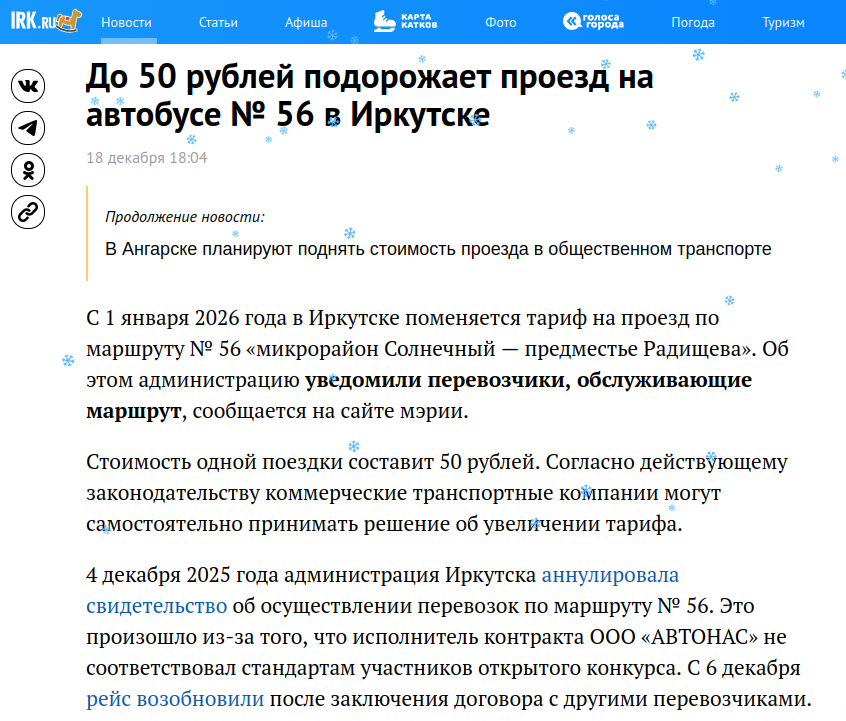Viewport: 846px width, 721px height.
Task: Share the article on VK
Action: point(28,86)
